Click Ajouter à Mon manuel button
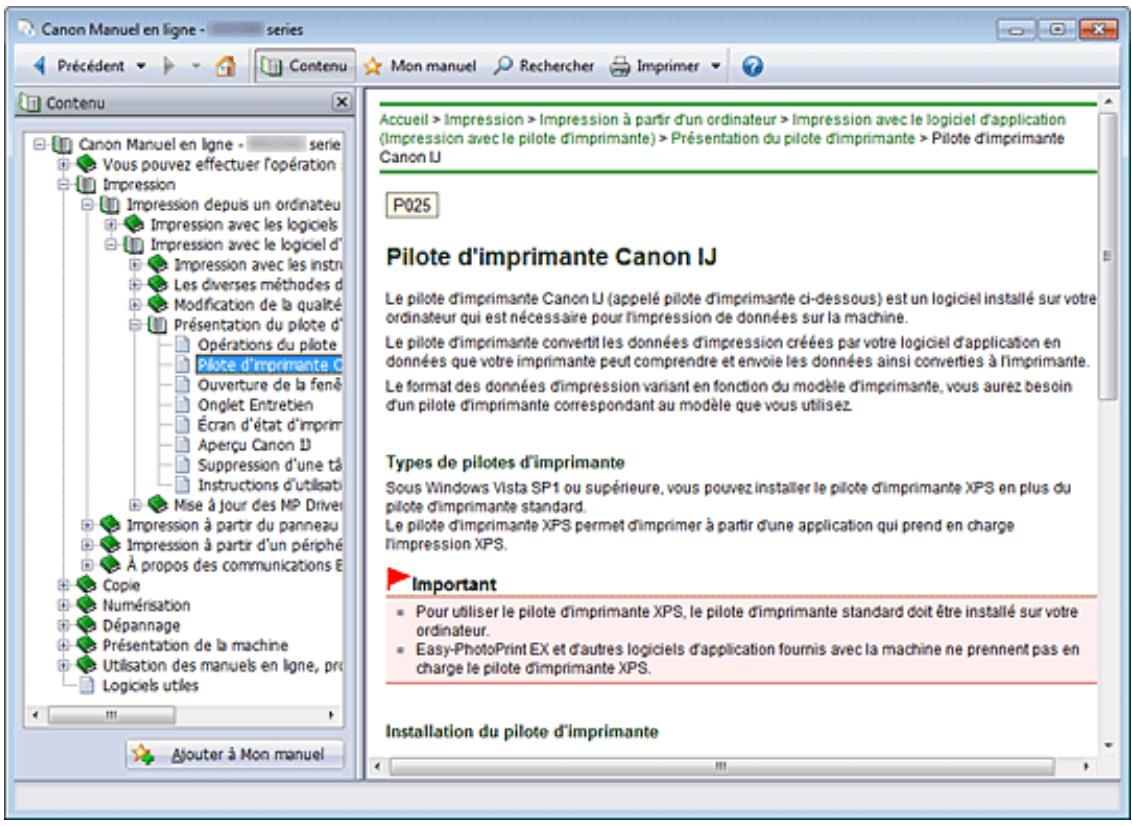The width and height of the screenshot is (1132, 826). tap(235, 755)
